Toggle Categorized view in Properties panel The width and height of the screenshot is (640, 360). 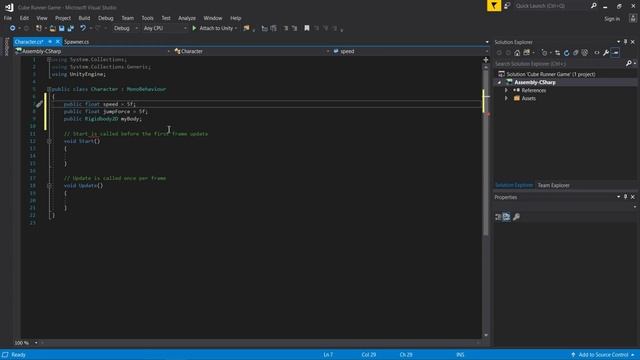click(x=498, y=217)
